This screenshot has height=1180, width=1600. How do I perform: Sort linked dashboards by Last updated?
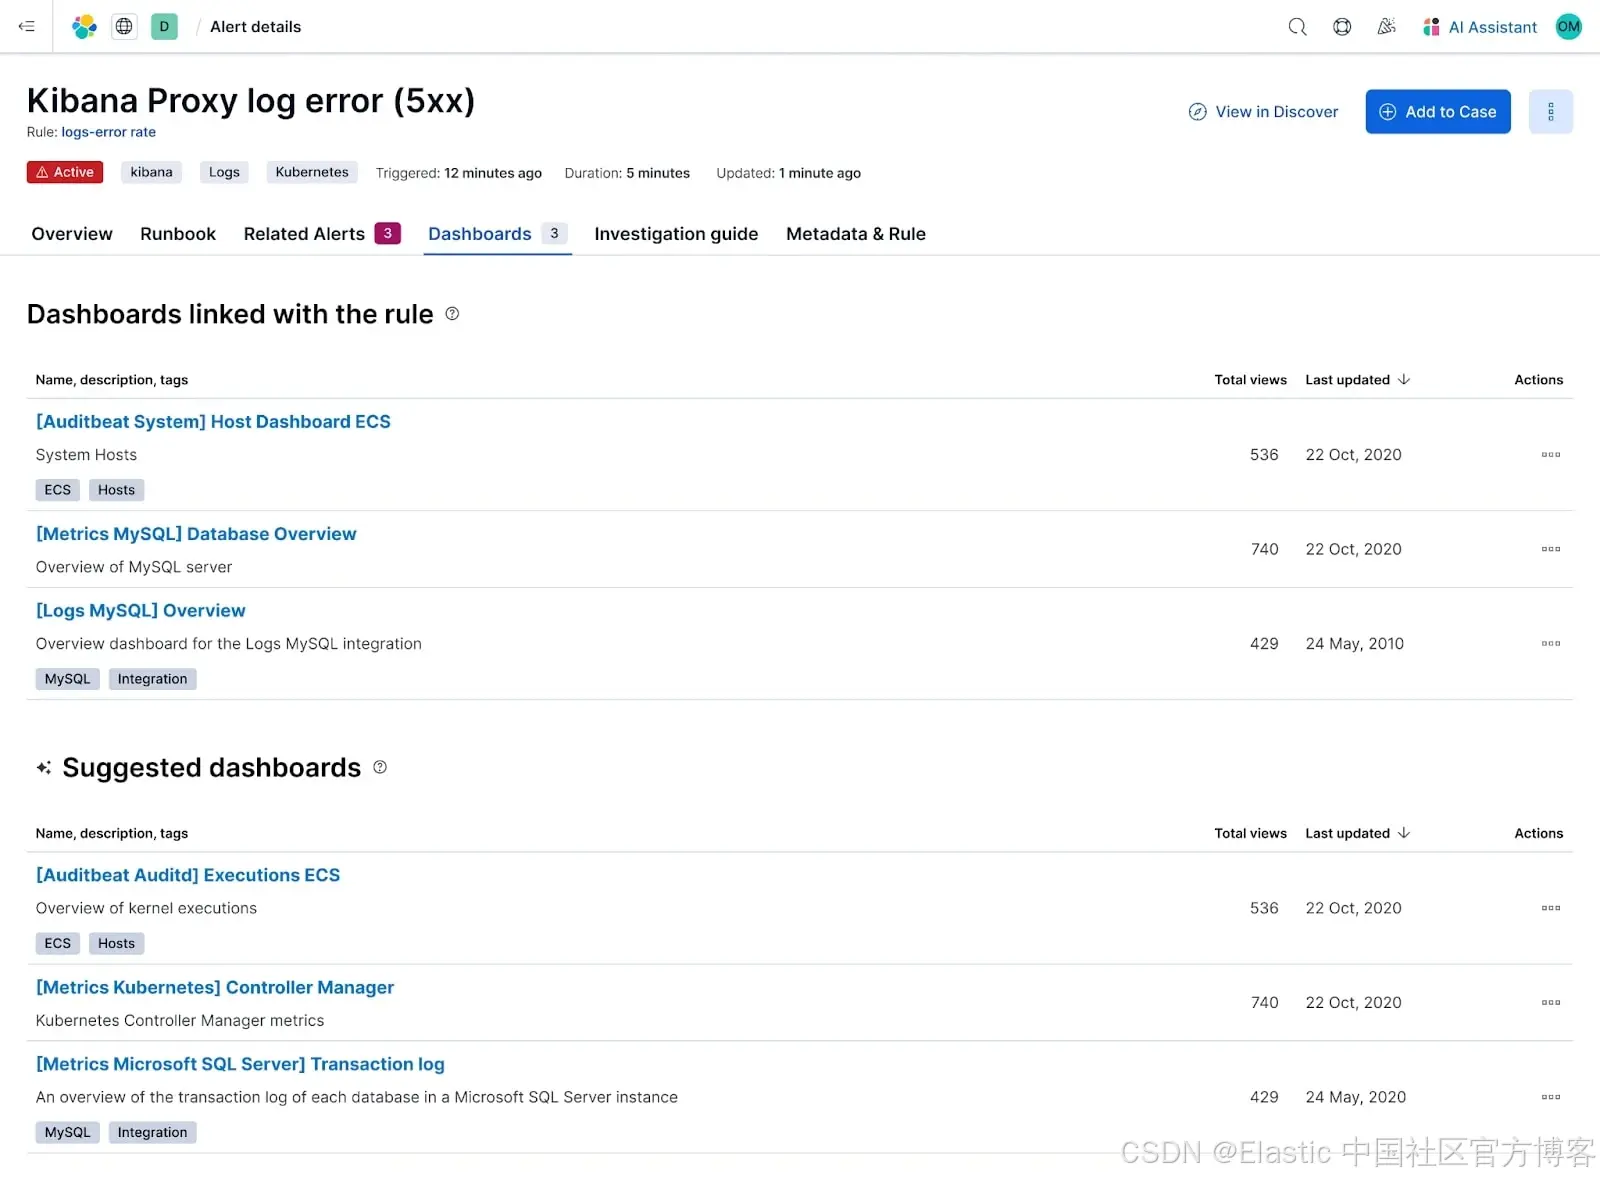pos(1357,380)
